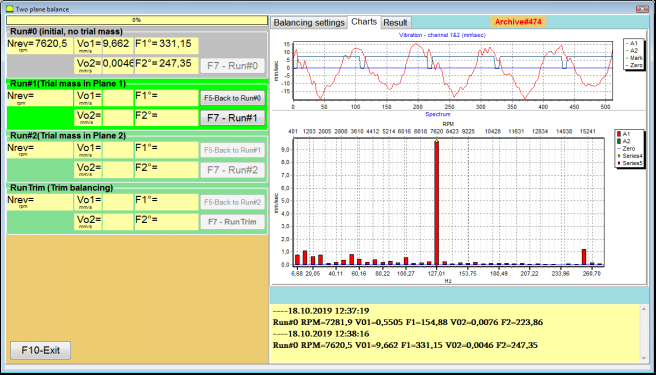The width and height of the screenshot is (656, 375).
Task: Click the F7 - Run#2 button
Action: 232,170
